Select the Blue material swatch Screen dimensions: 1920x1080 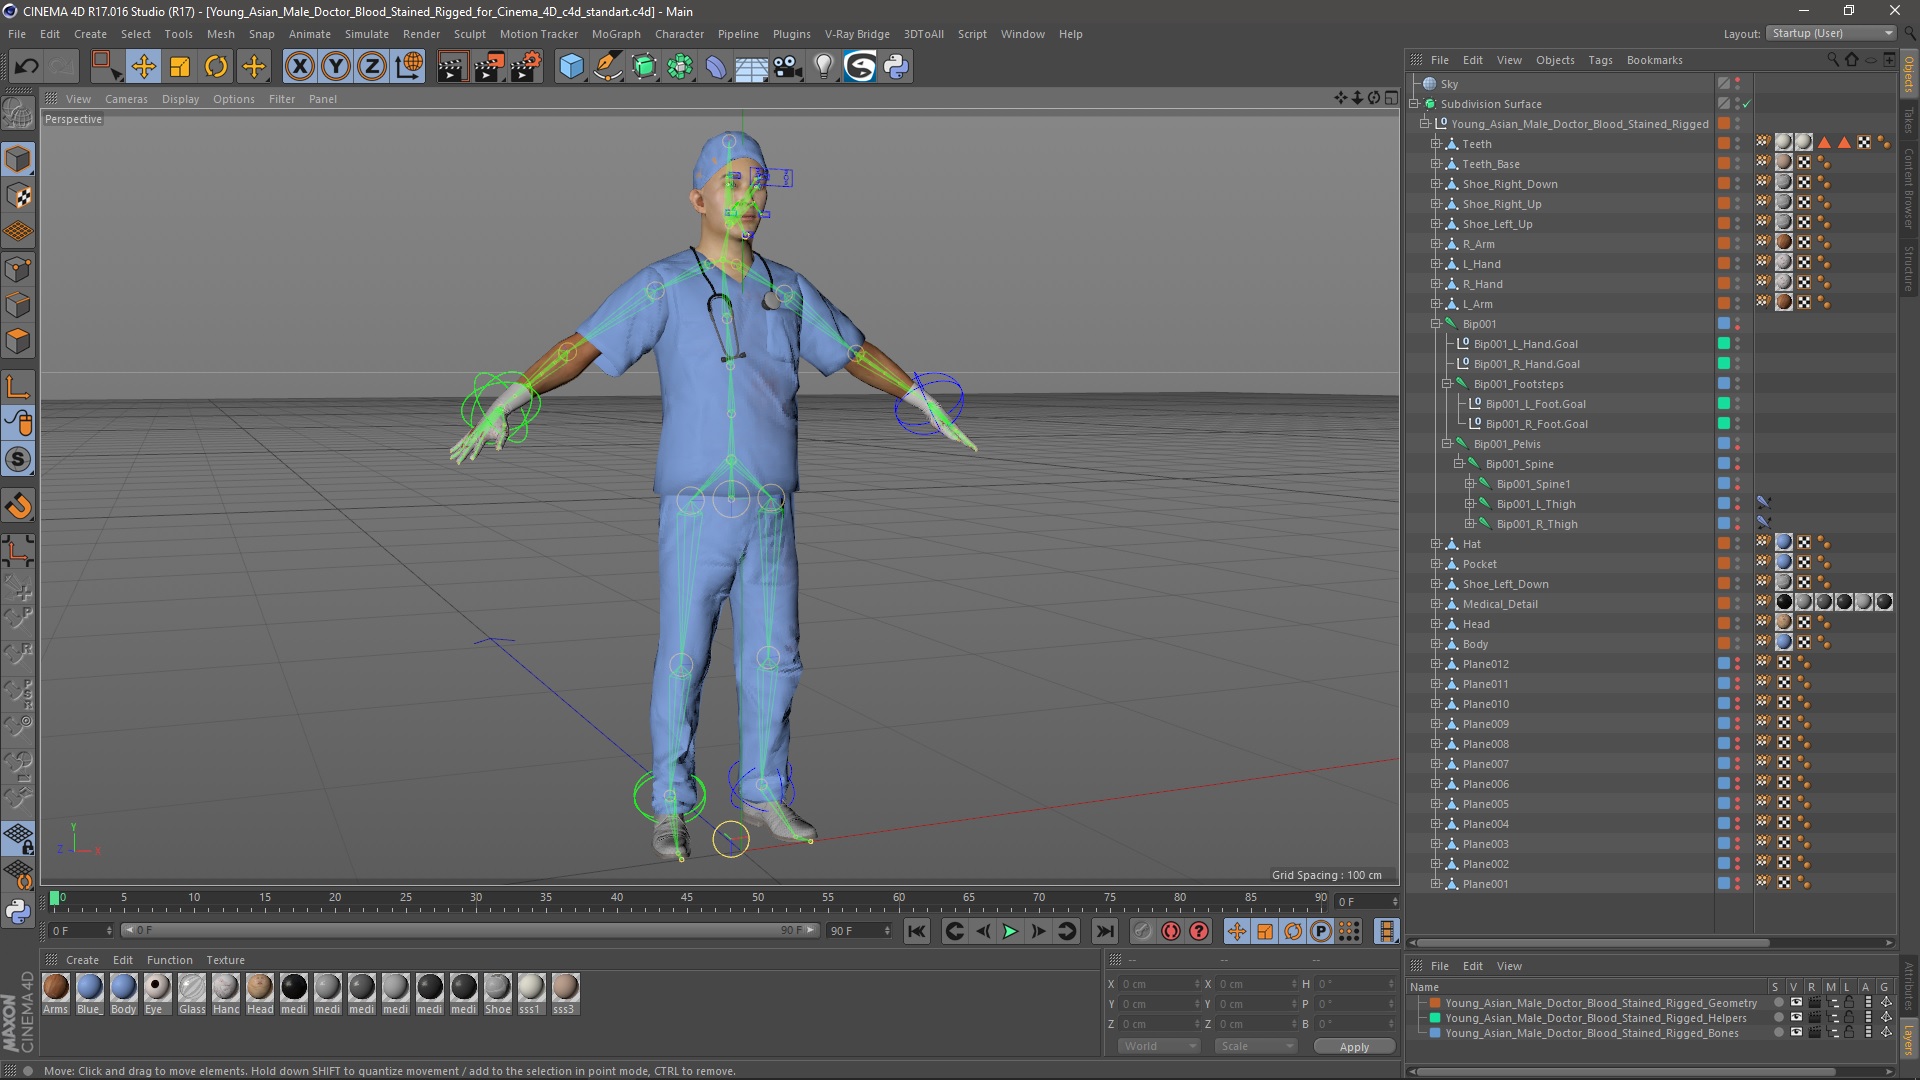coord(89,988)
